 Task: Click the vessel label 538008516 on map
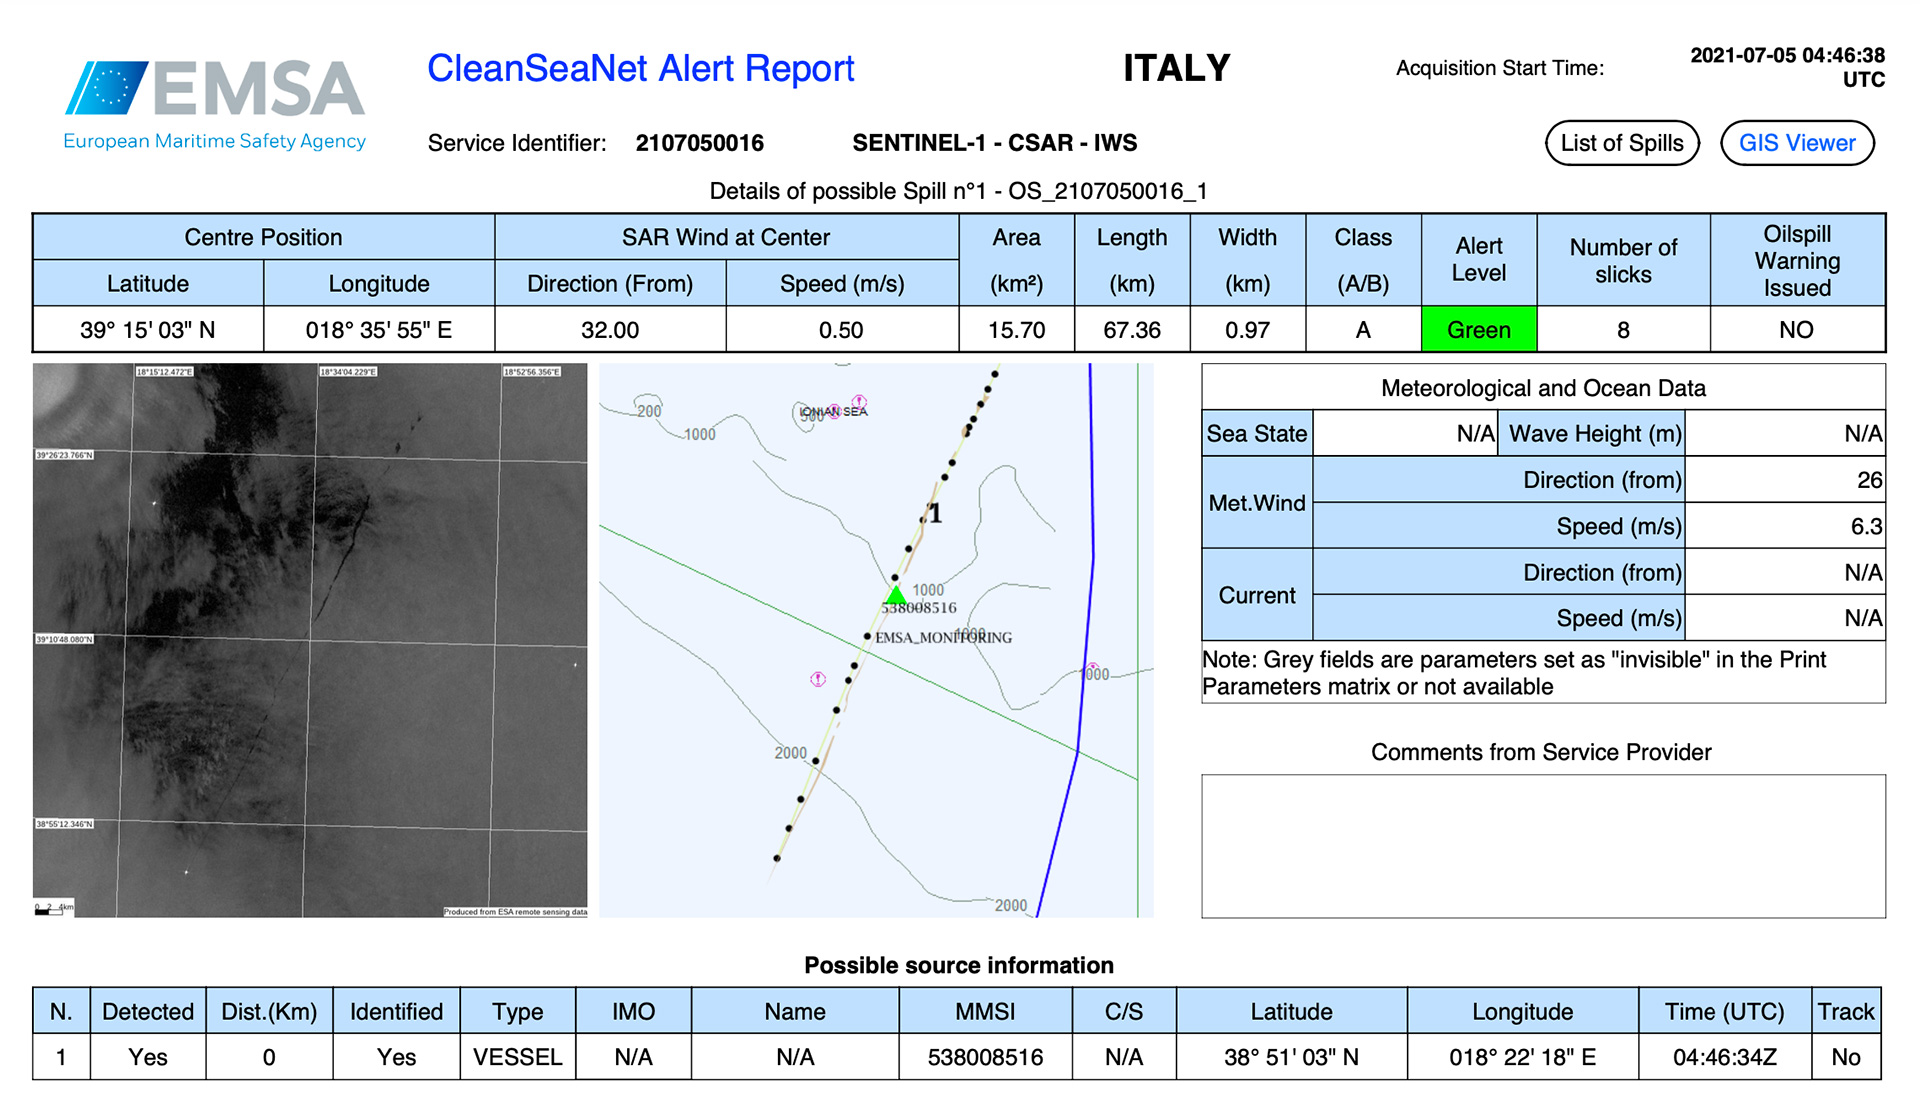tap(920, 608)
